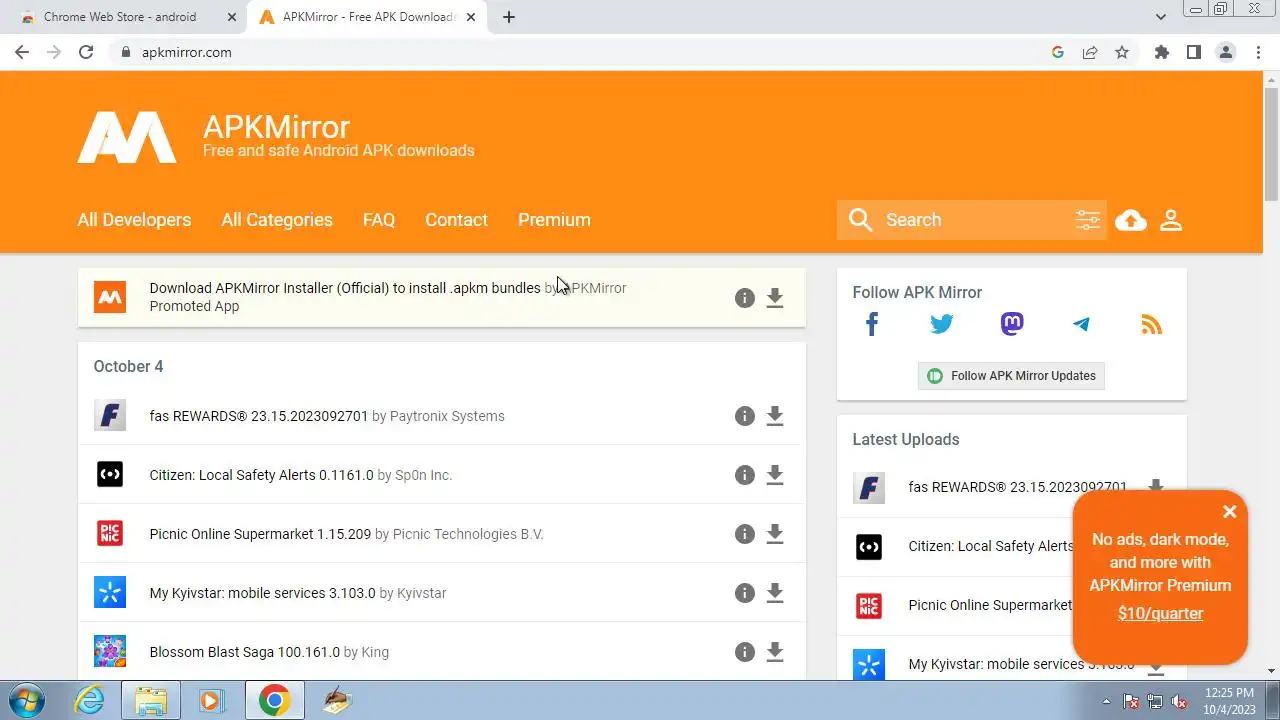1280x720 pixels.
Task: Open the search filter options icon
Action: click(x=1087, y=220)
